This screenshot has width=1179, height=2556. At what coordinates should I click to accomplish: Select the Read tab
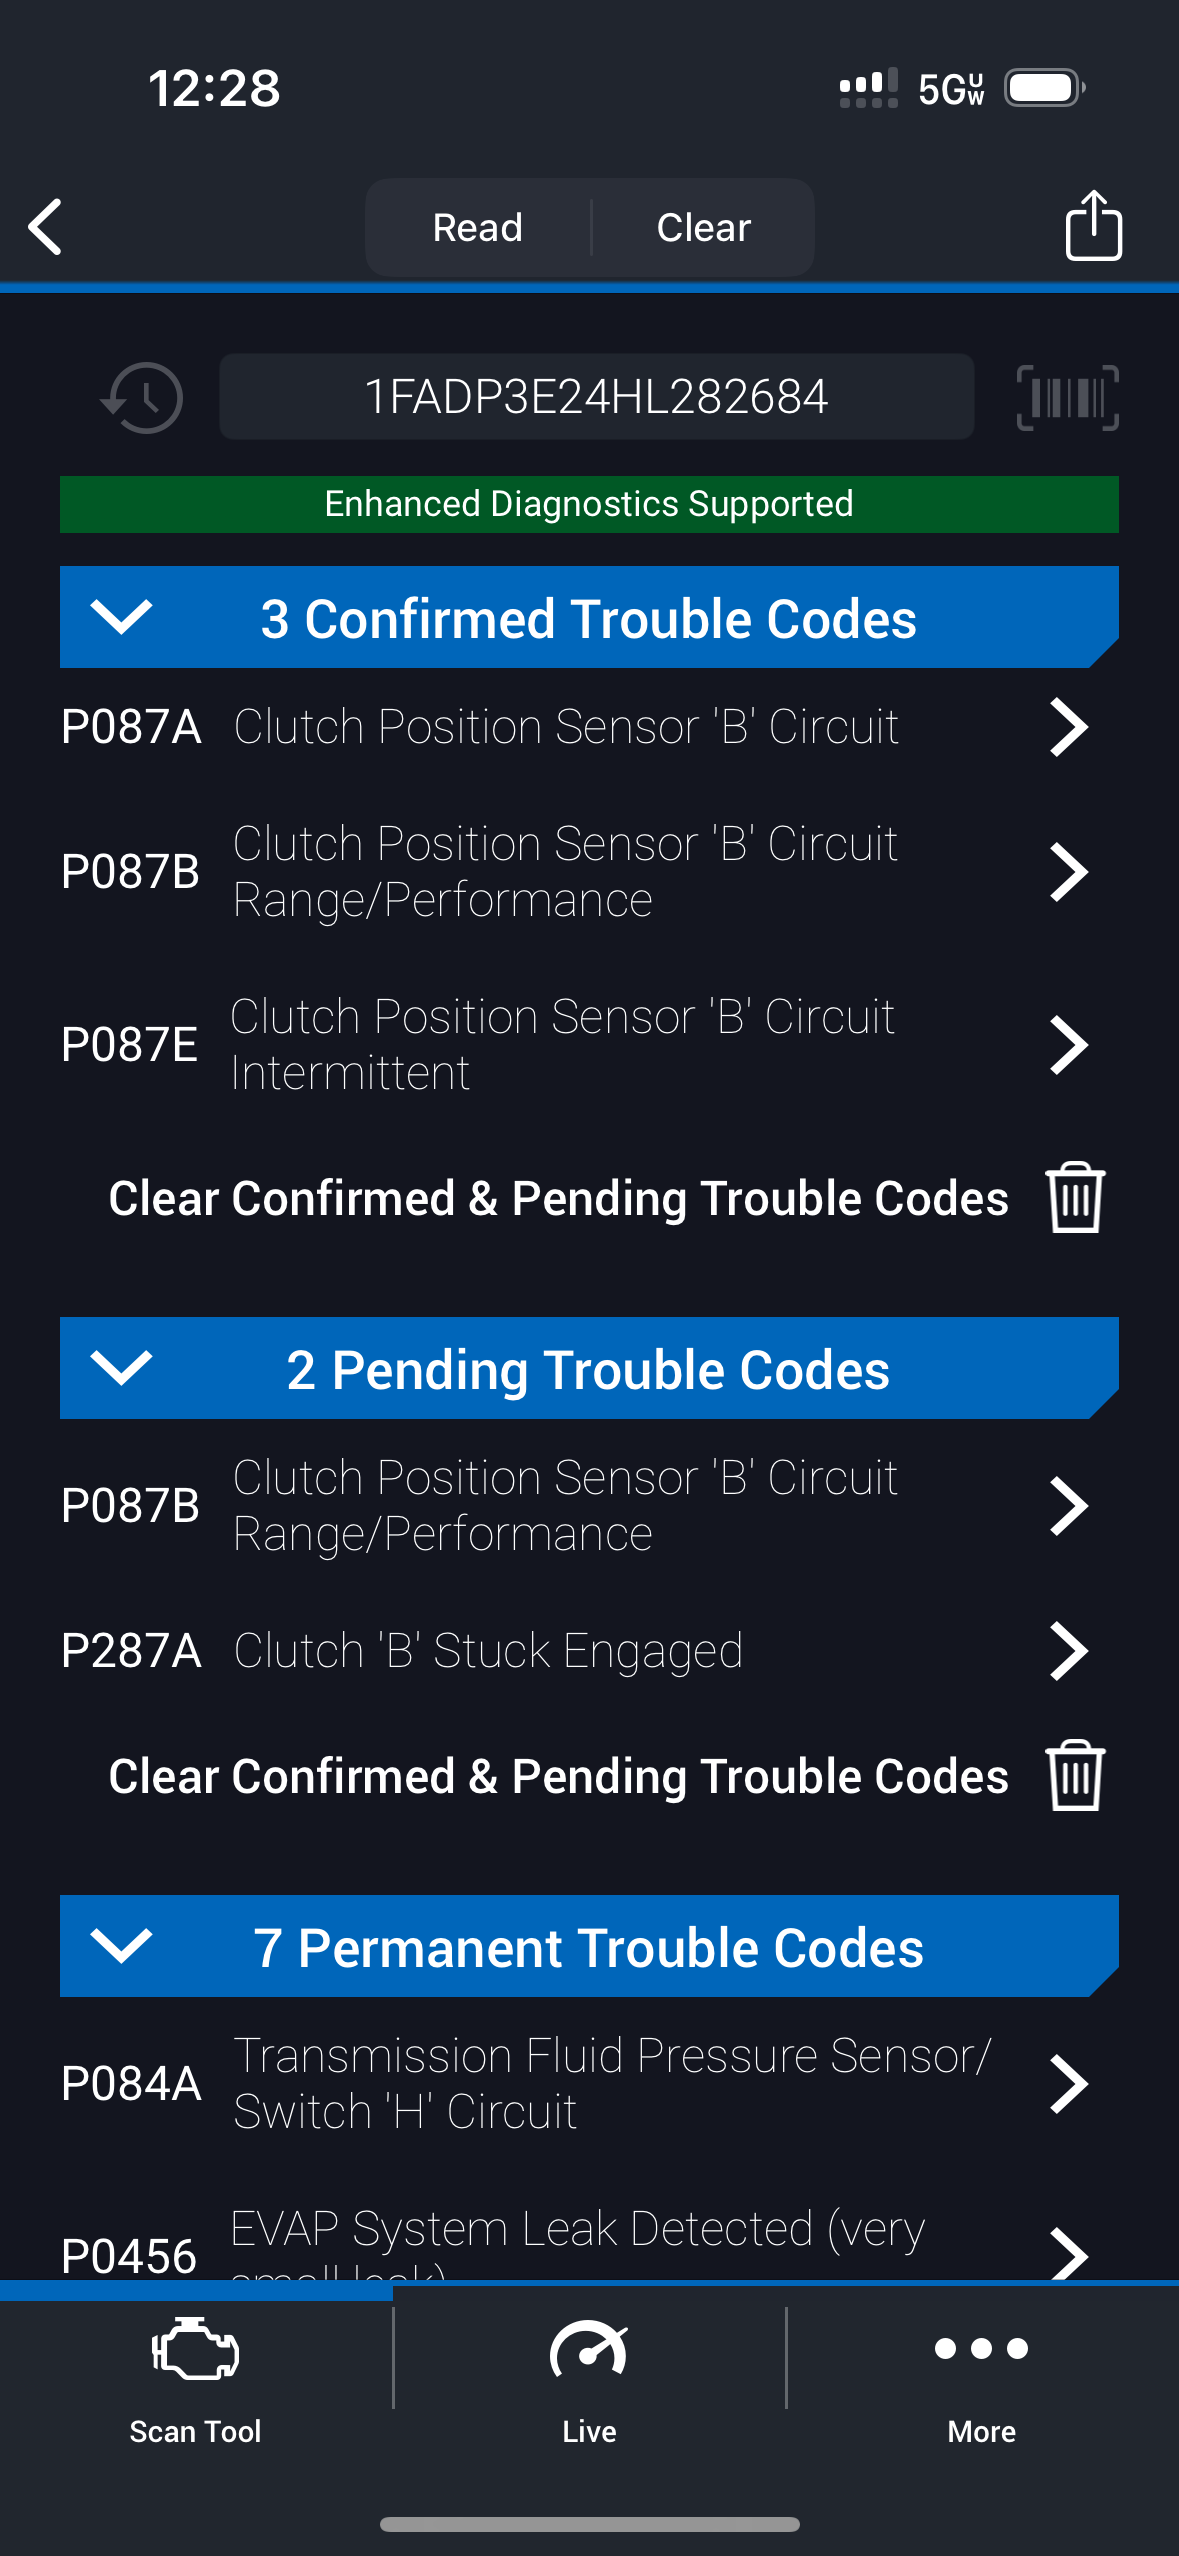point(478,227)
